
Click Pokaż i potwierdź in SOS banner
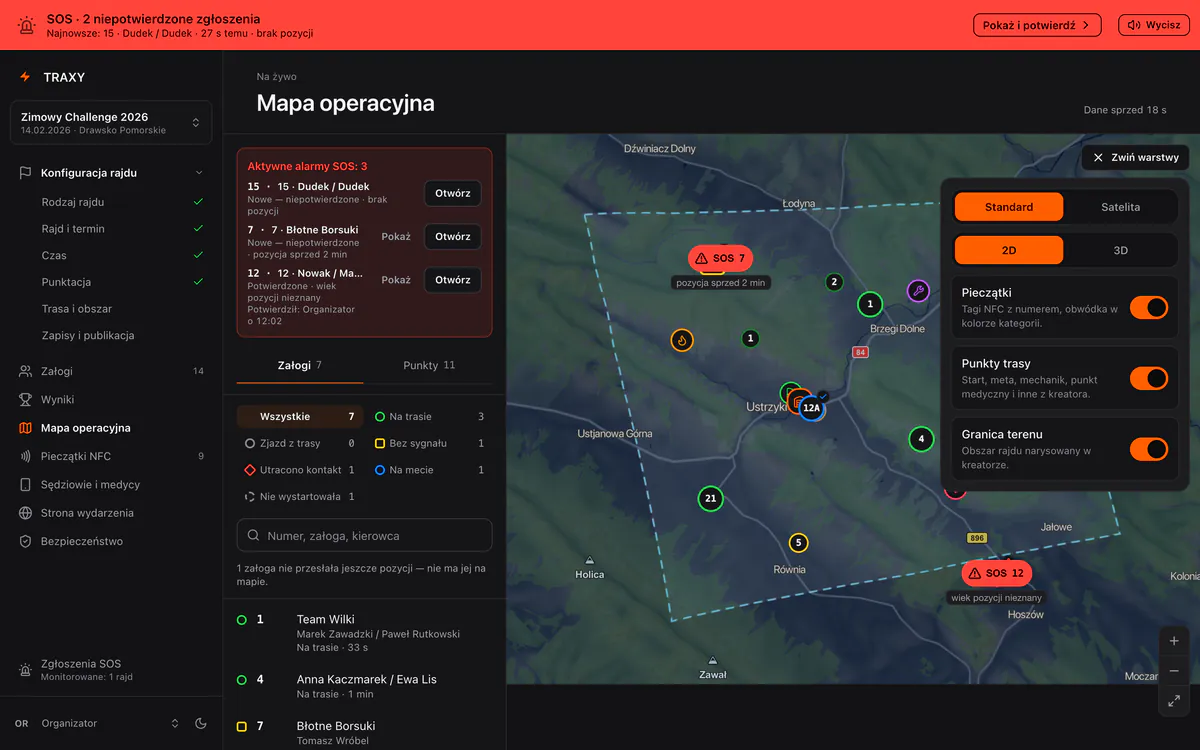(1037, 25)
